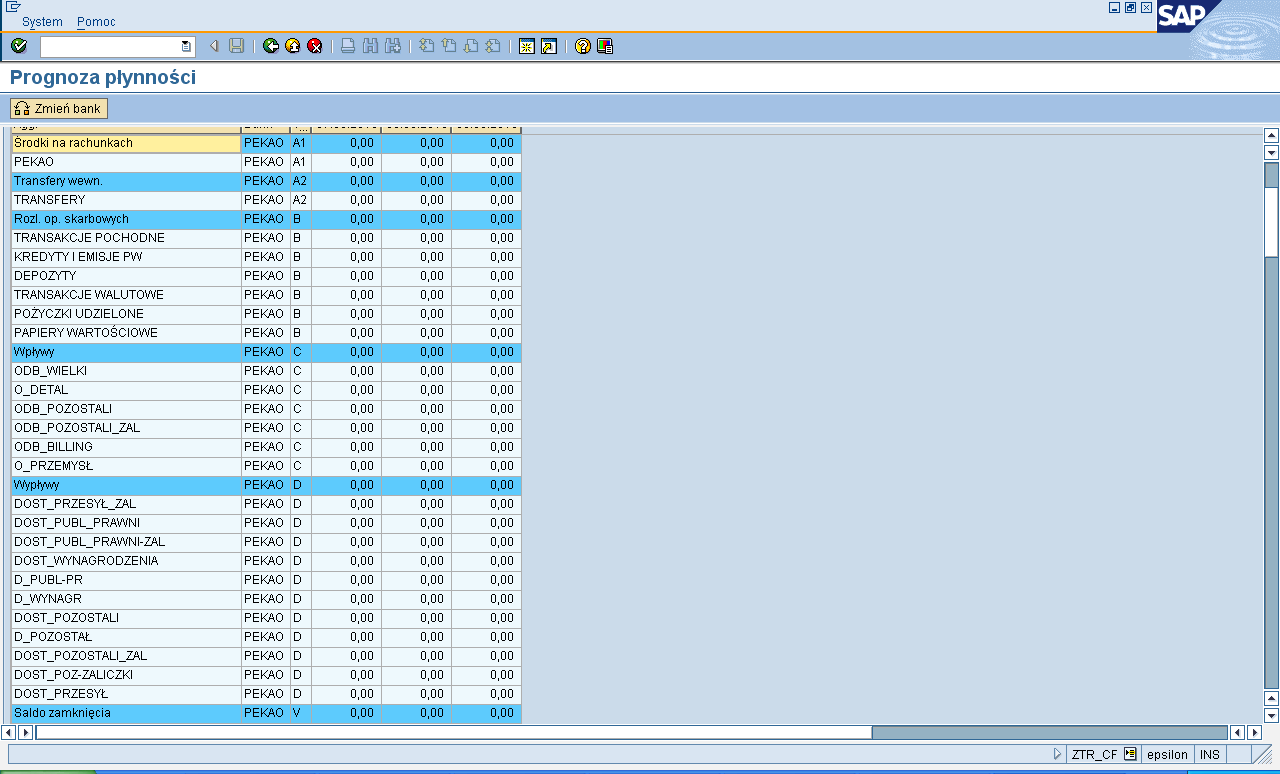Click the Save diskette icon
This screenshot has height=774, width=1280.
pos(236,46)
